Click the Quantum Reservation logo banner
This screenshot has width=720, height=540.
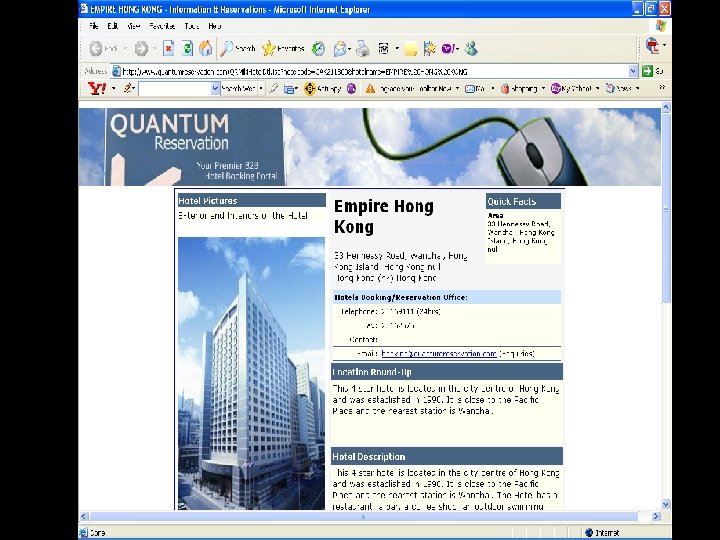(x=195, y=147)
